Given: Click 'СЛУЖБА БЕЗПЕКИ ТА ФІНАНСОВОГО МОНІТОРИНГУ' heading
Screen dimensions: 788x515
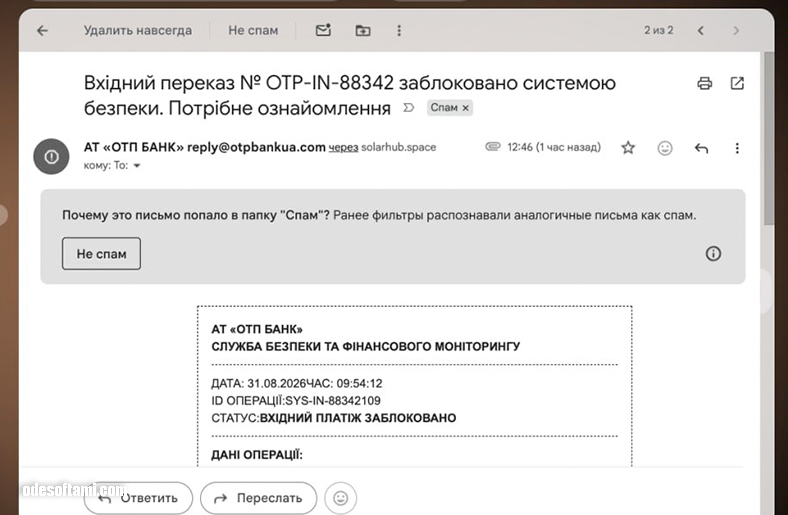Looking at the screenshot, I should (x=366, y=347).
